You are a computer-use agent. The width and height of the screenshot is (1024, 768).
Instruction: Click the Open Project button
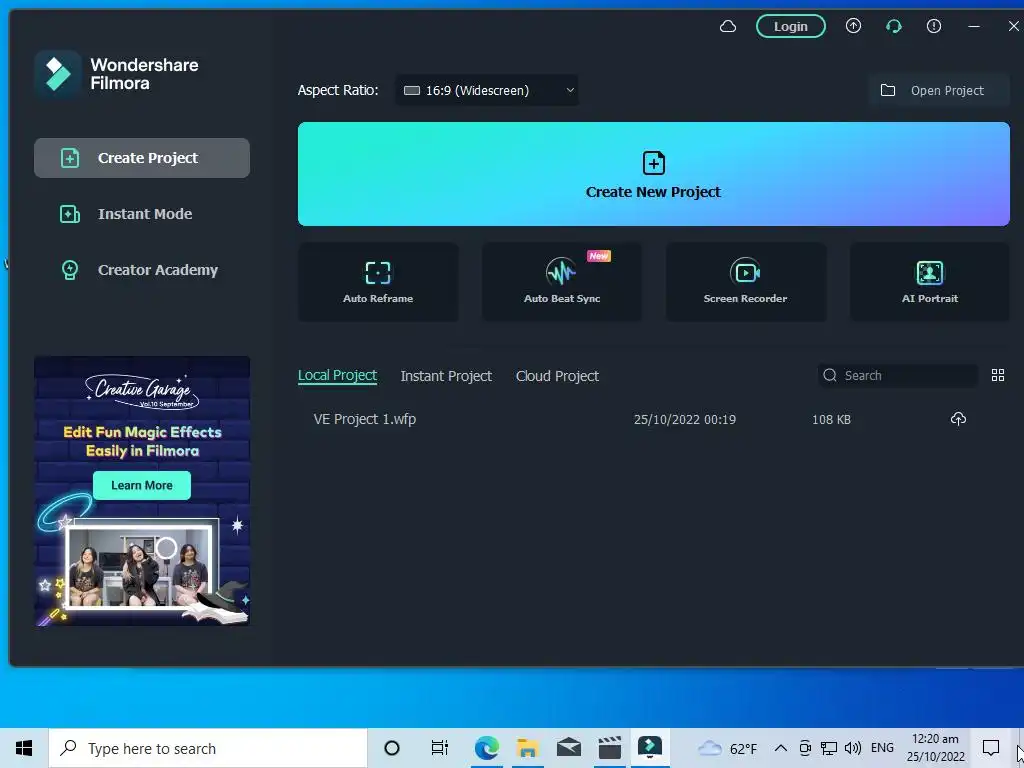point(938,90)
